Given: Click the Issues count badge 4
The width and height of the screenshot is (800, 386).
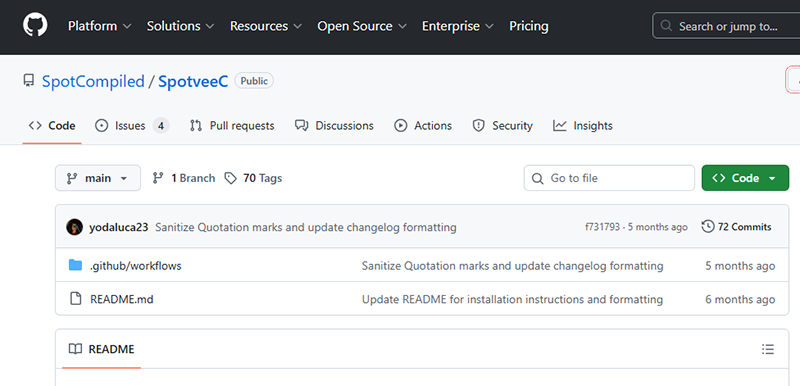Looking at the screenshot, I should tap(161, 126).
